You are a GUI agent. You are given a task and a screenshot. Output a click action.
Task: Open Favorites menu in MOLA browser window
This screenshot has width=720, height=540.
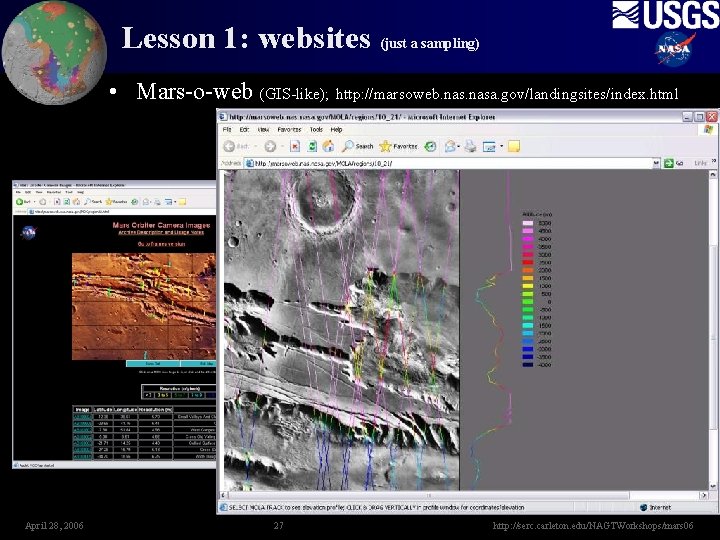289,130
